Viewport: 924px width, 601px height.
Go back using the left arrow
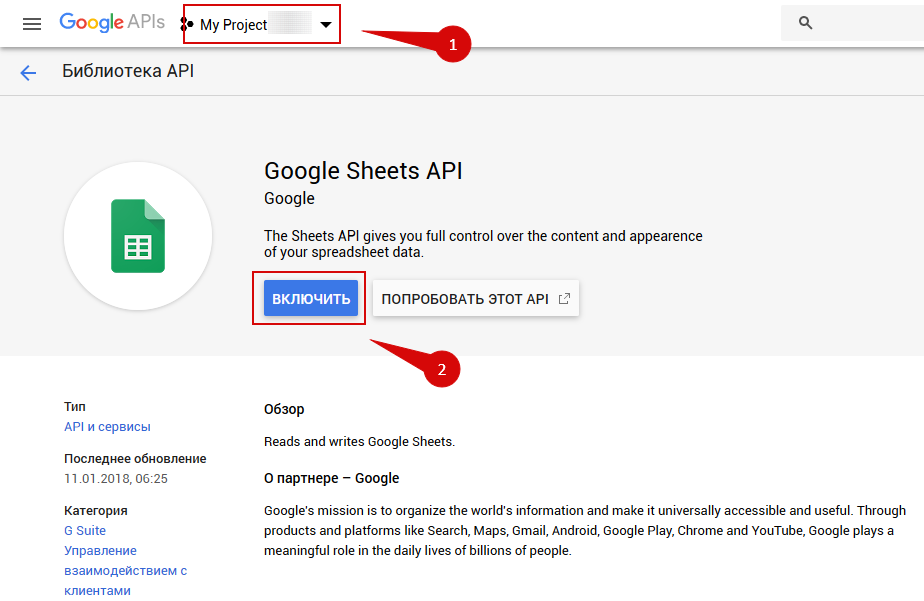28,72
